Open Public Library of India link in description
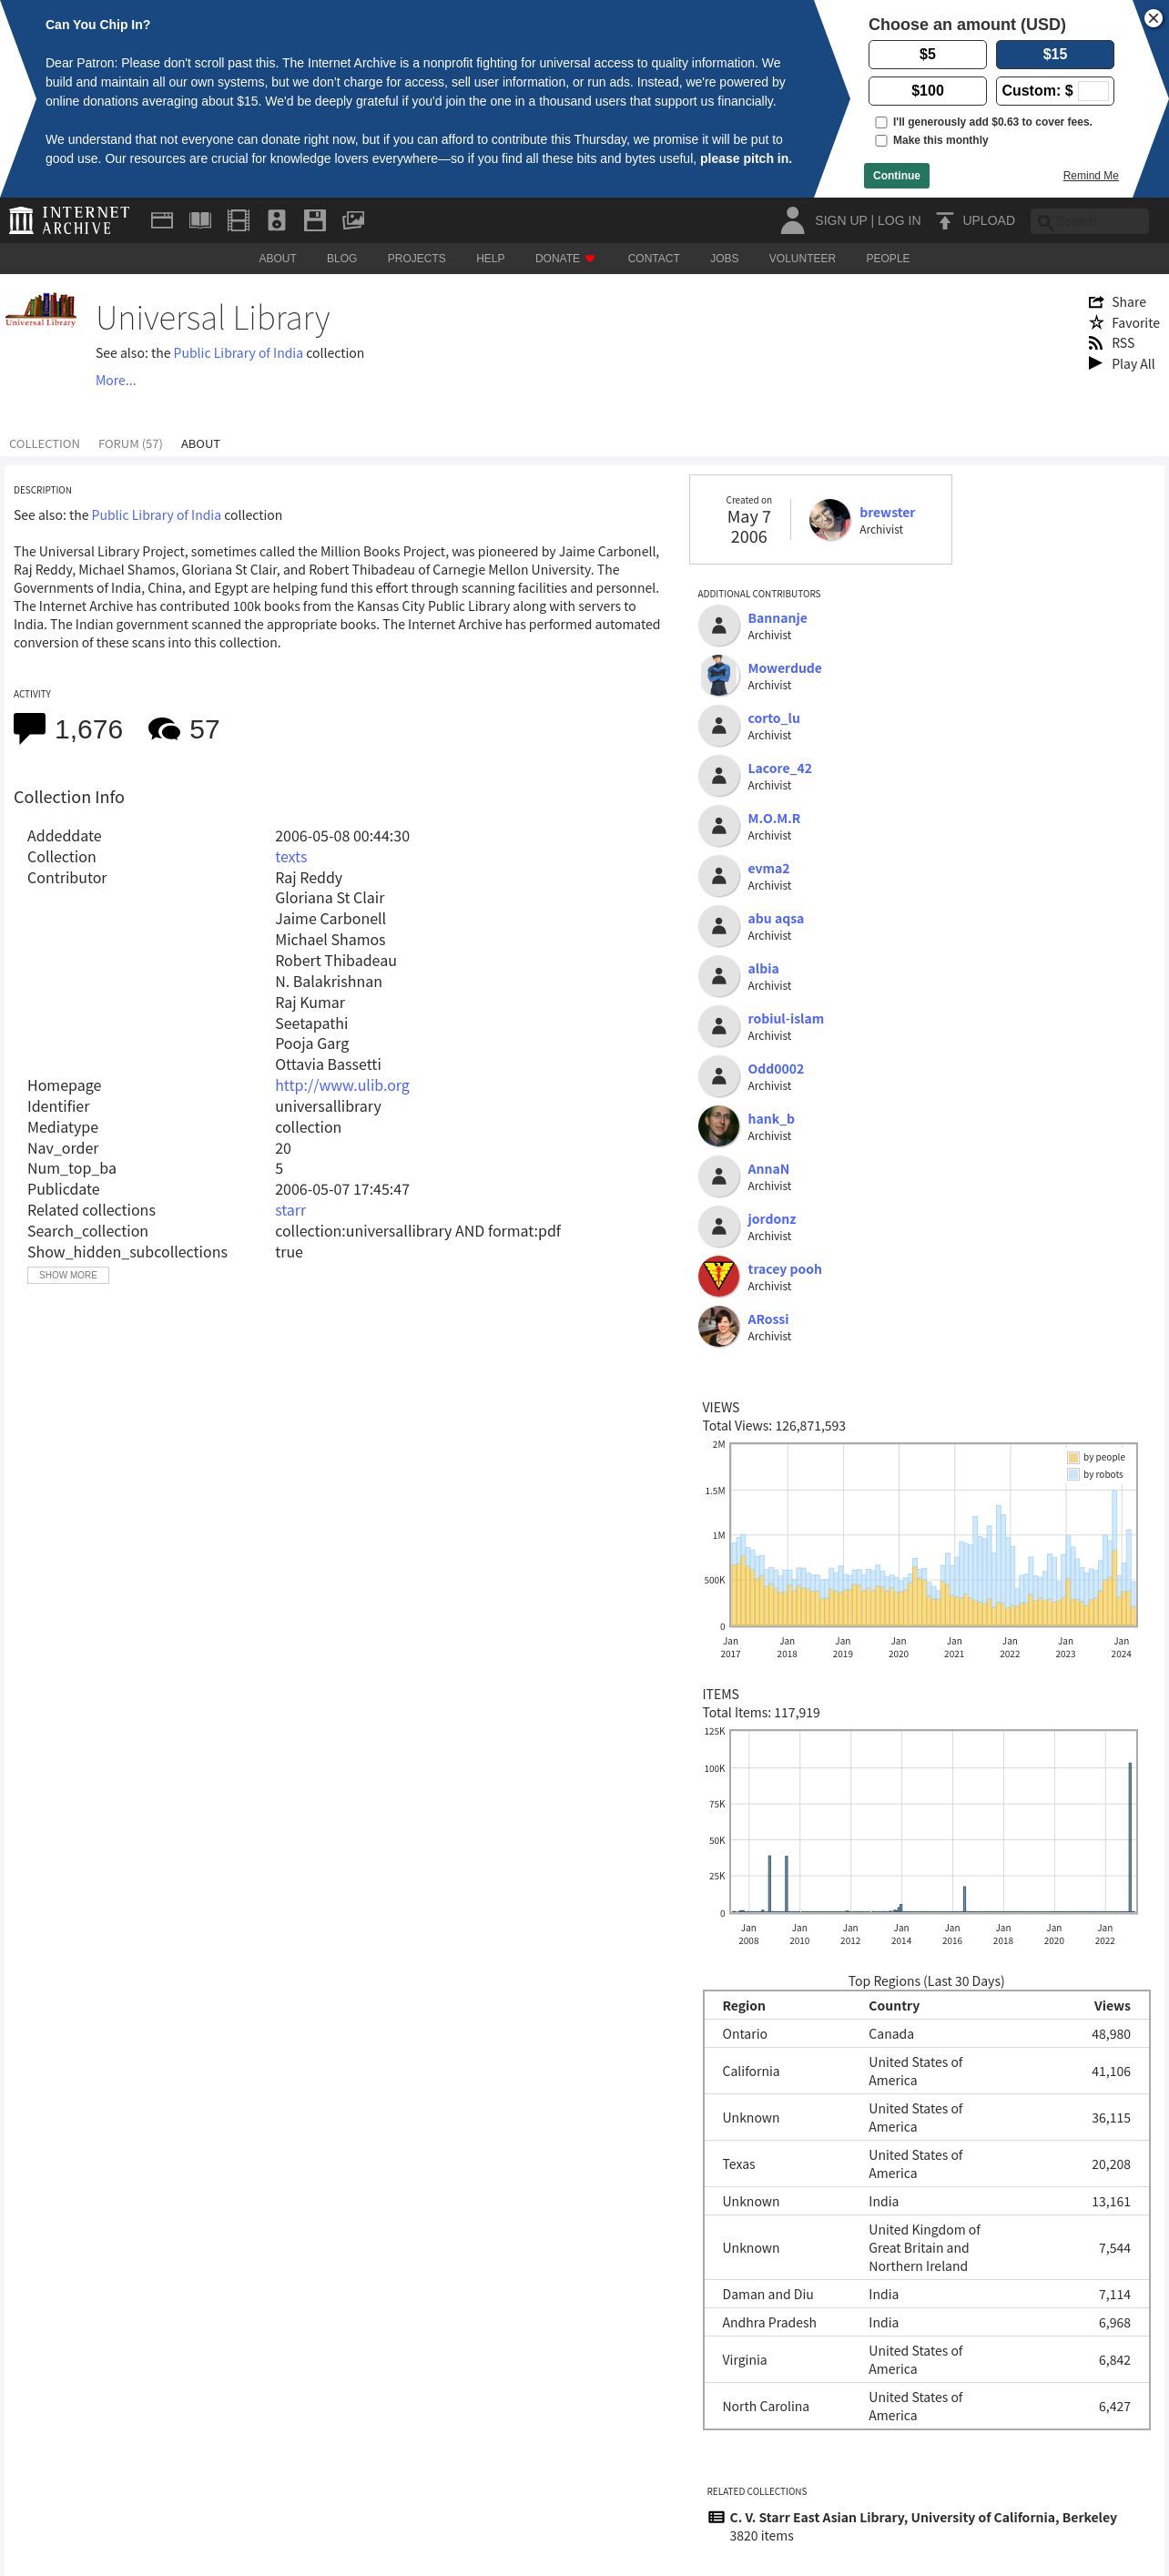 click(156, 515)
